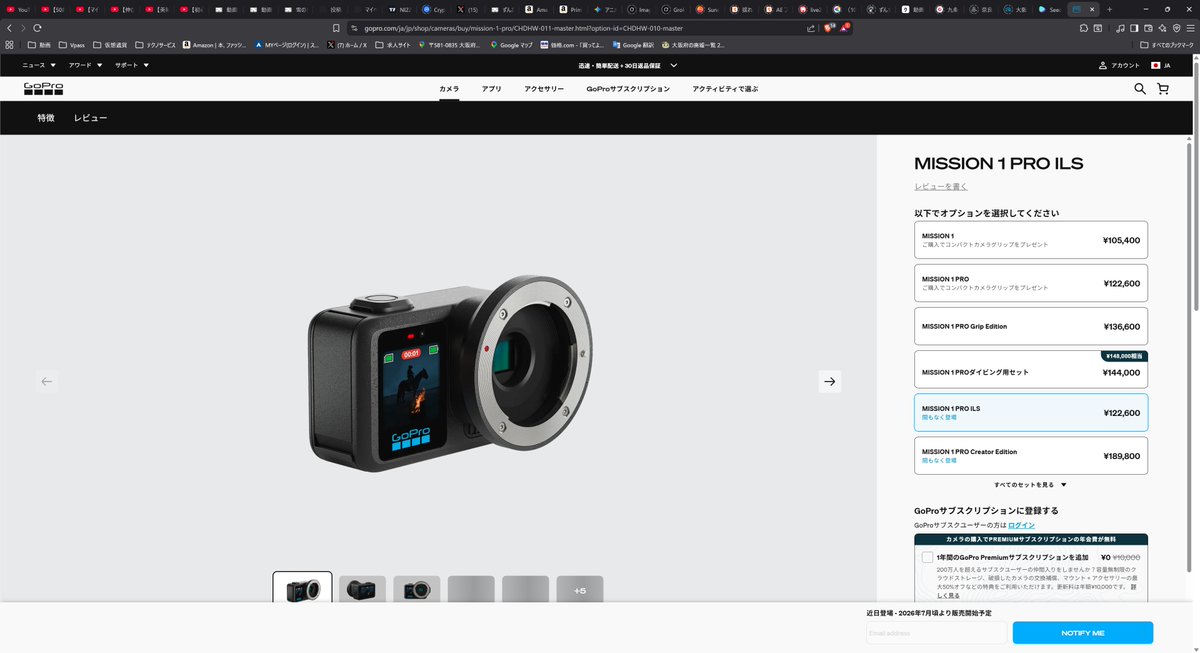Open the すべてのブックマーク folder
The height and width of the screenshot is (653, 1200).
click(1169, 45)
